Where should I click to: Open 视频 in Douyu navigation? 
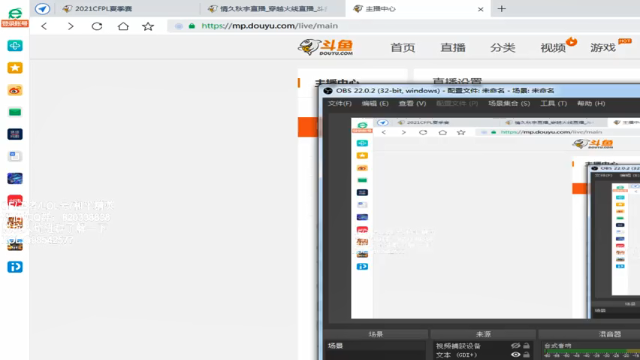[553, 48]
